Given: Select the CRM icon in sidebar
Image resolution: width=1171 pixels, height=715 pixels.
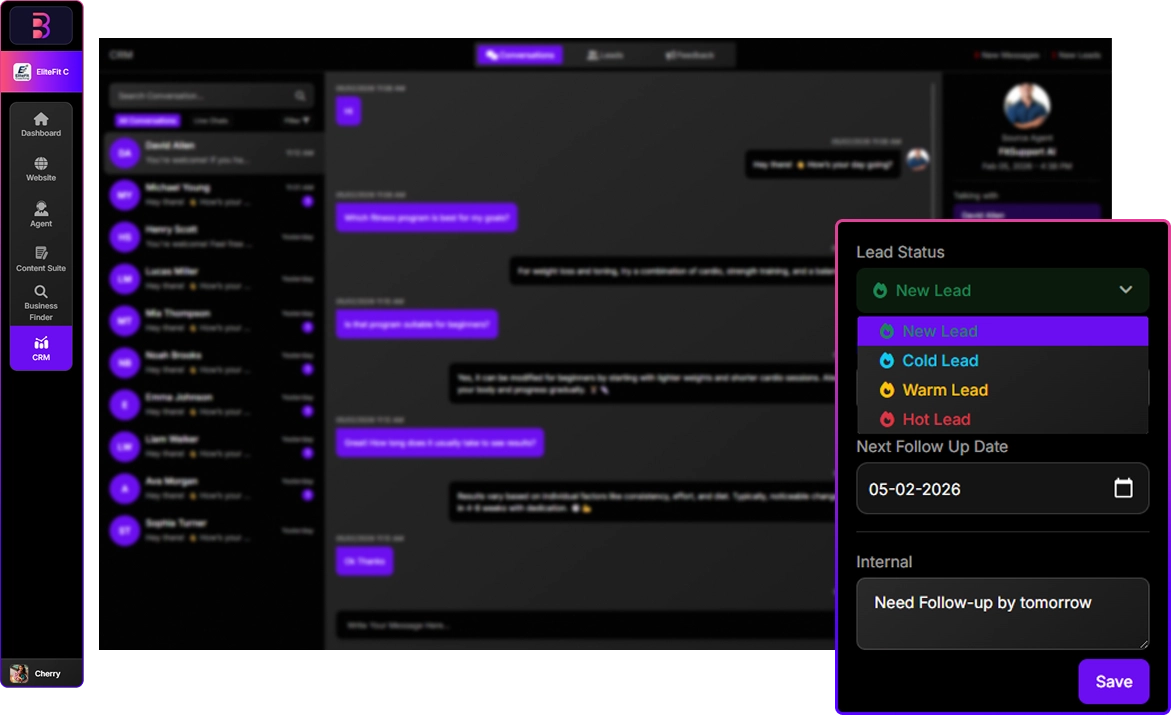Looking at the screenshot, I should pos(41,348).
